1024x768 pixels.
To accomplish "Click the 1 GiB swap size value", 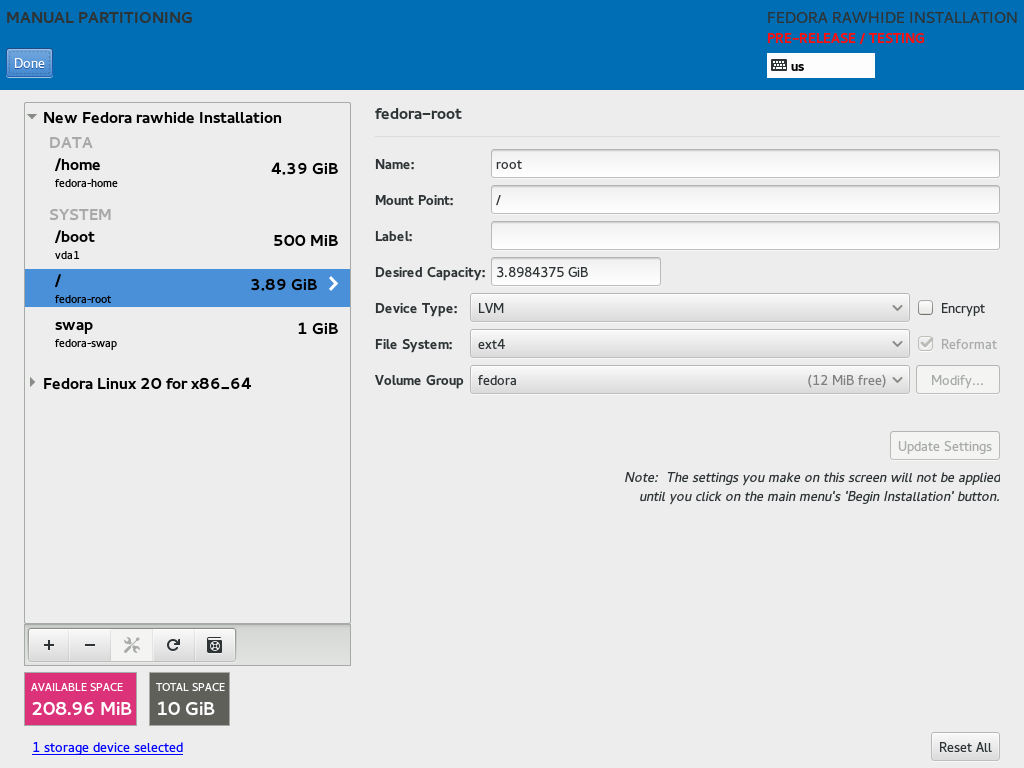I will tap(317, 328).
